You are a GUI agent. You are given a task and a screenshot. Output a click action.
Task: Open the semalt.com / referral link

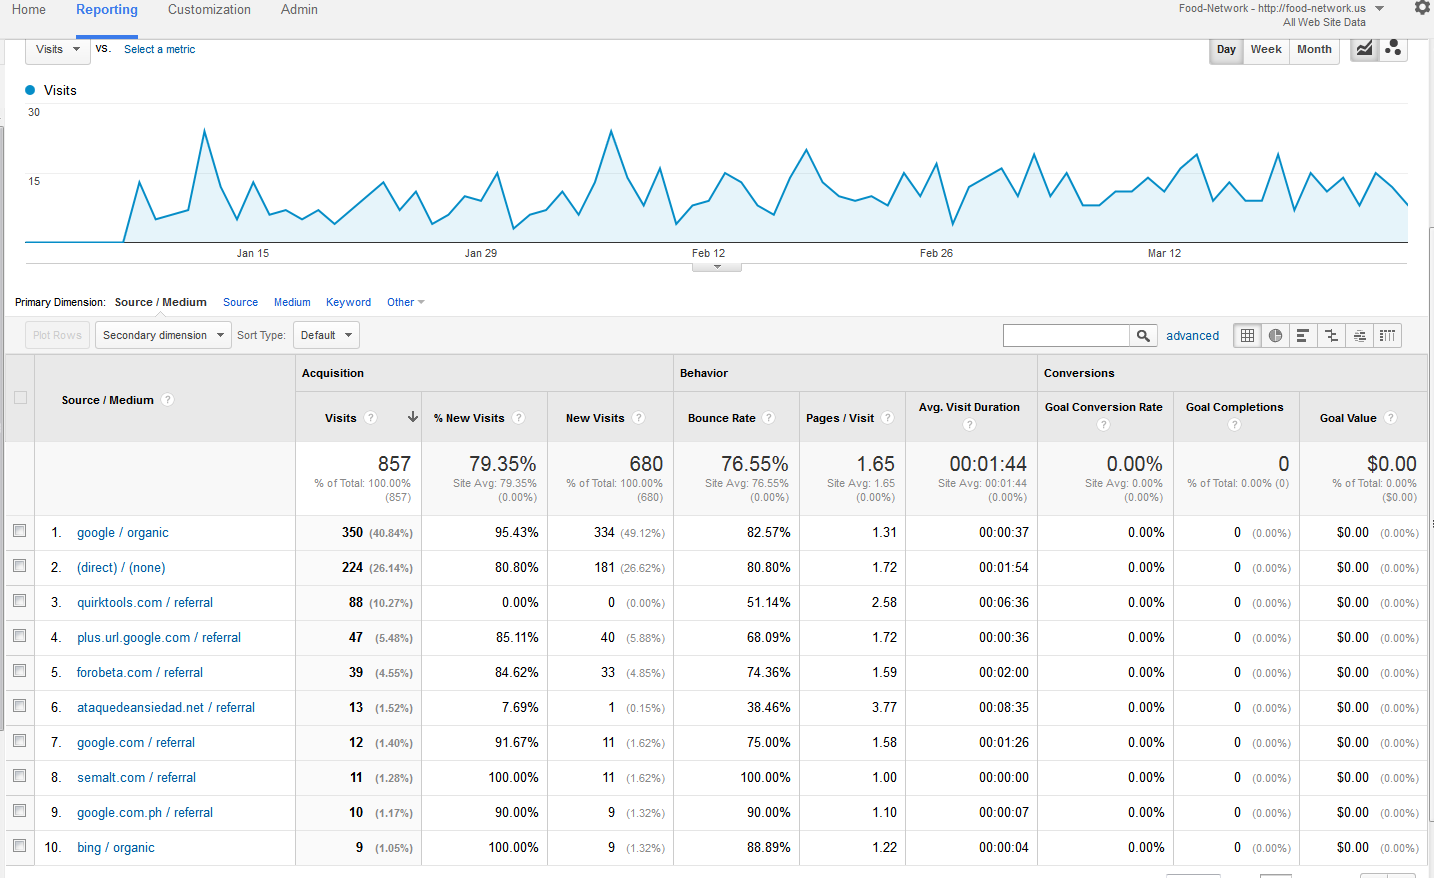tap(136, 778)
